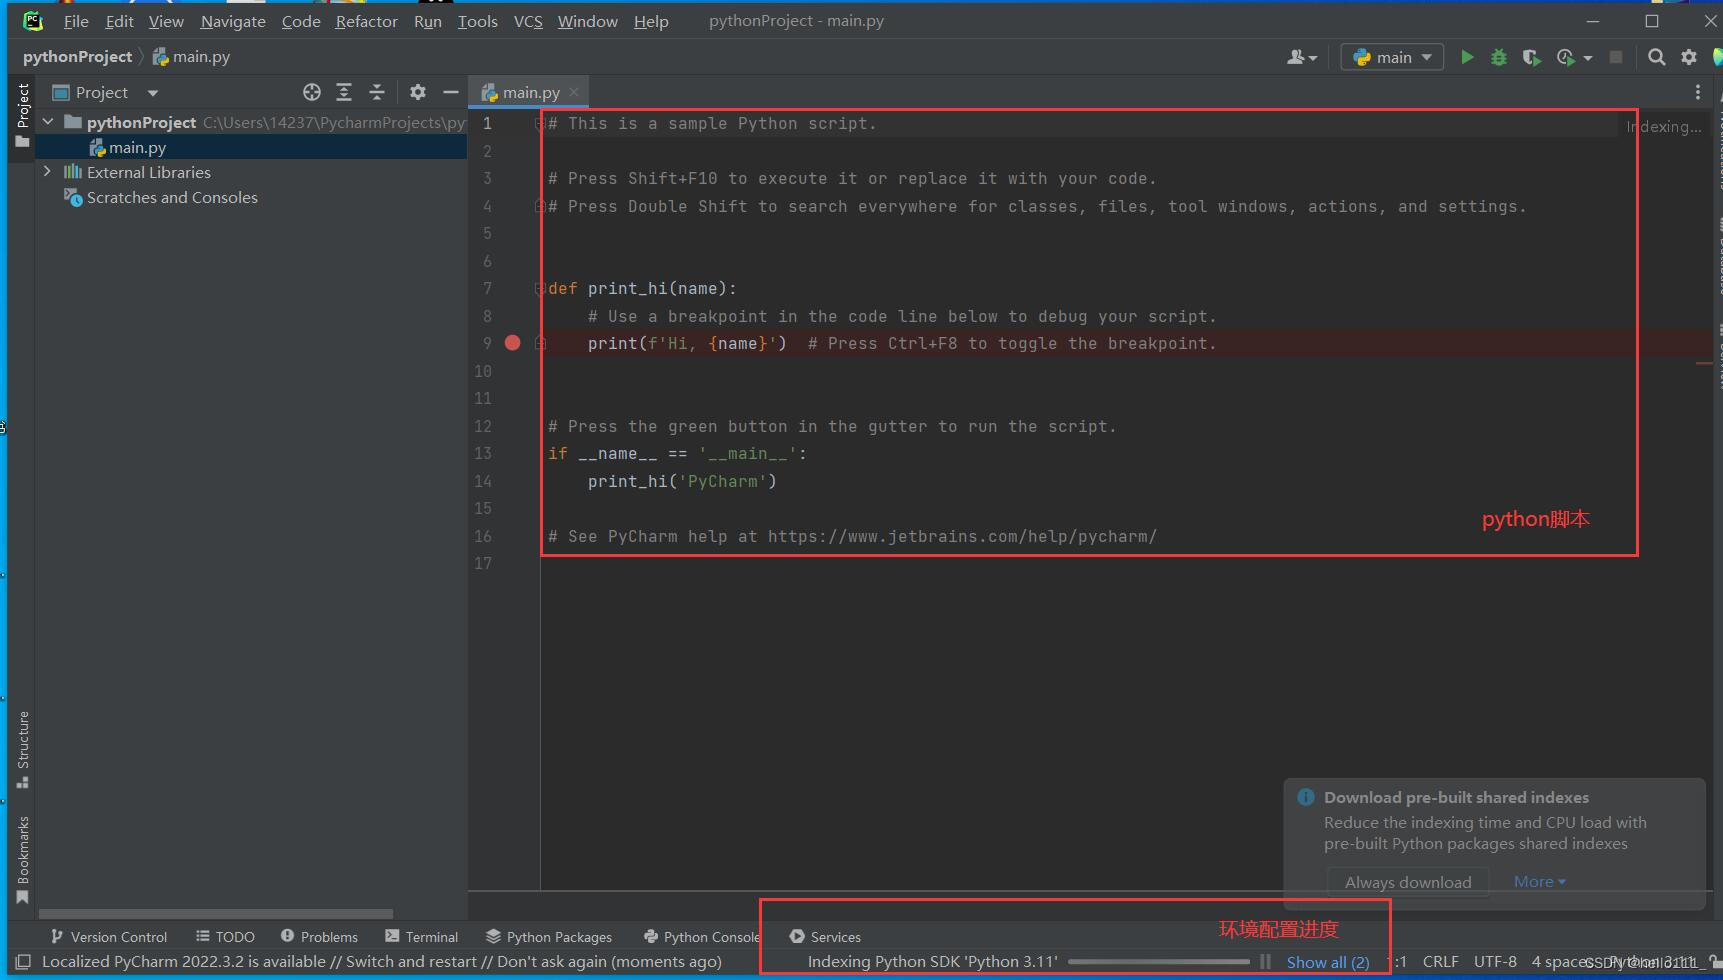The image size is (1723, 980).
Task: Expand the Code With Me dropdown arrow
Action: pyautogui.click(x=1313, y=58)
